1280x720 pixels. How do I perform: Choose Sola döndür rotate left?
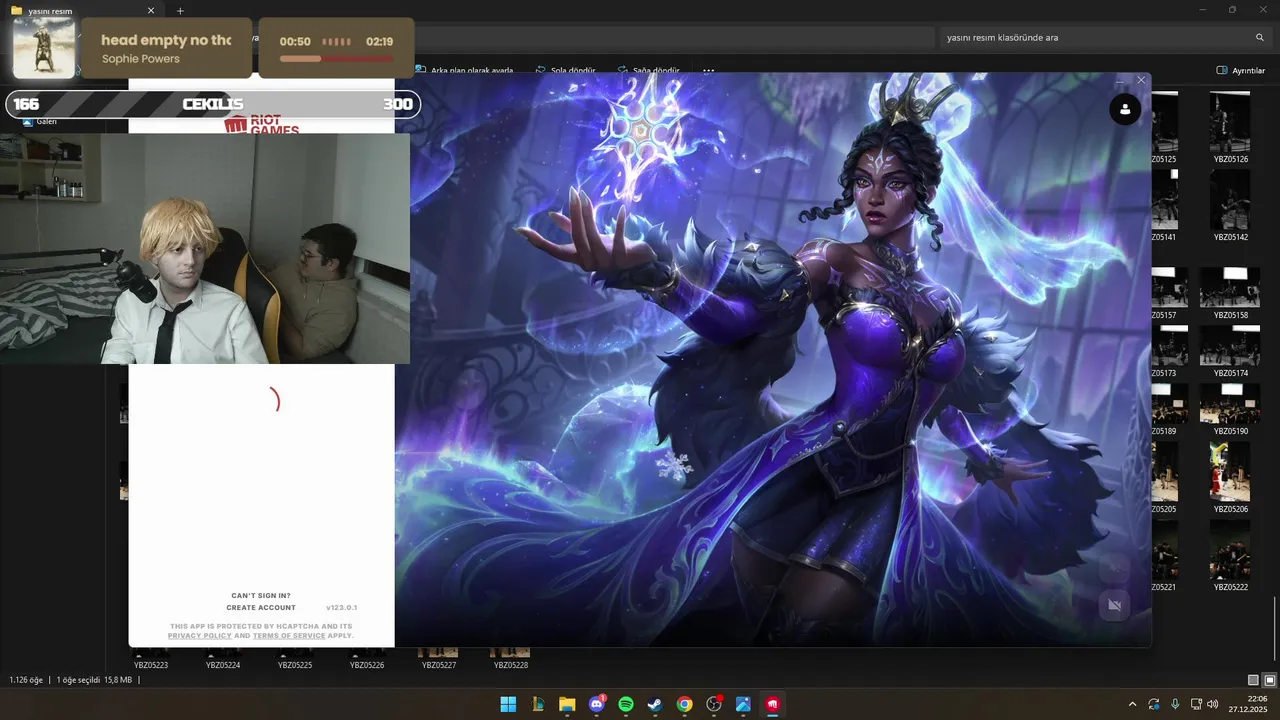click(x=565, y=71)
